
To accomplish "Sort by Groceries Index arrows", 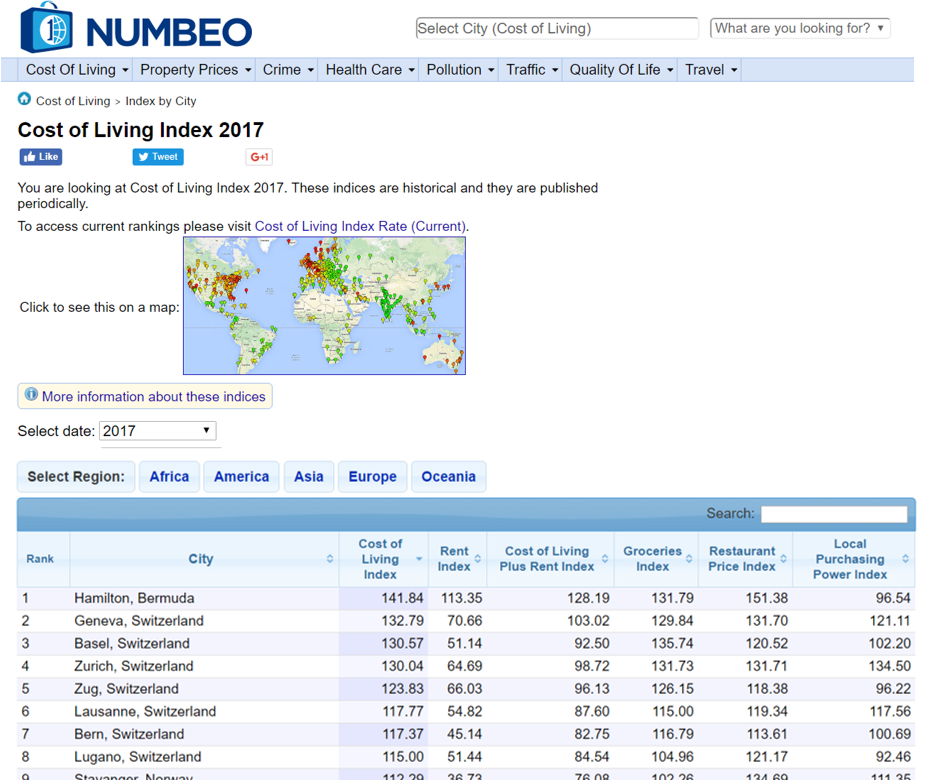I will point(689,559).
